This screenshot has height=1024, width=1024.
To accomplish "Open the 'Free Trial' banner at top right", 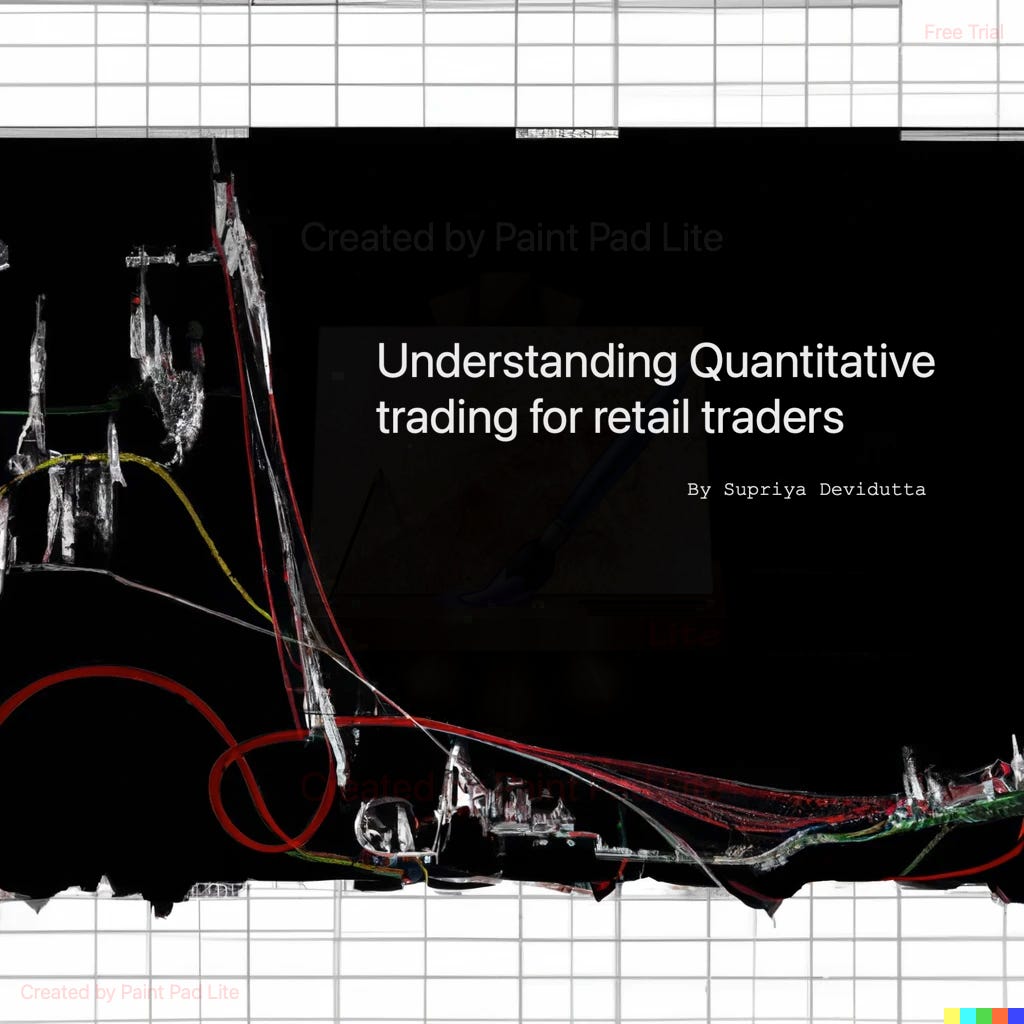I will tap(964, 31).
